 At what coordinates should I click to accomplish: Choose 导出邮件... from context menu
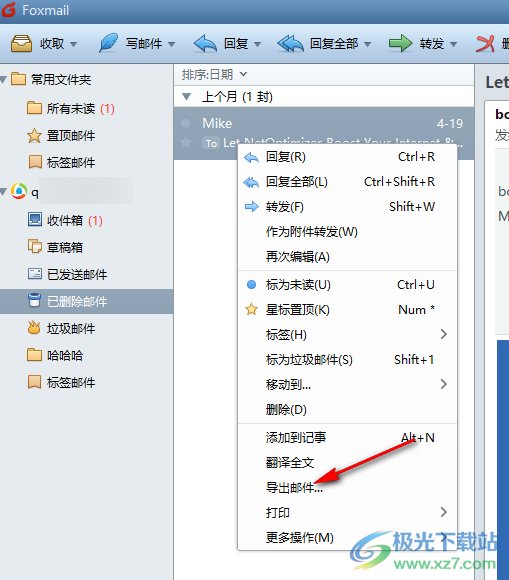point(348,488)
